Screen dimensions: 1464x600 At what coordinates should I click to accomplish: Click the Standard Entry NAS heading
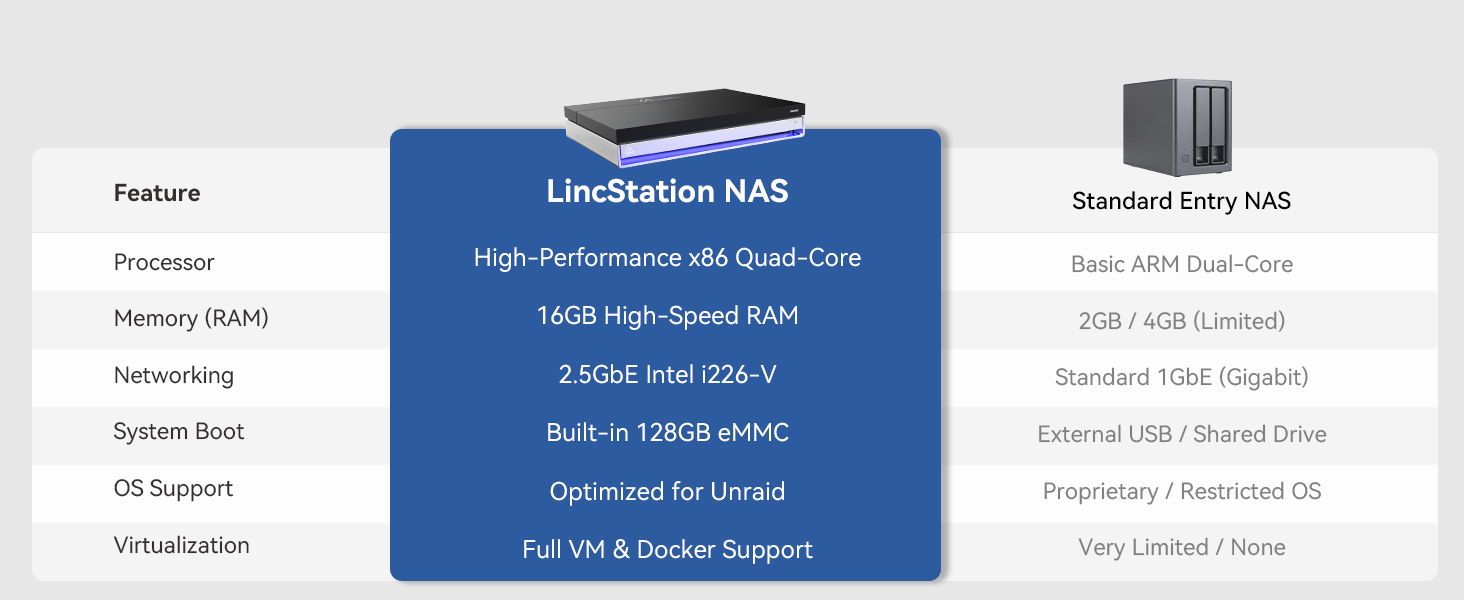coord(1181,201)
